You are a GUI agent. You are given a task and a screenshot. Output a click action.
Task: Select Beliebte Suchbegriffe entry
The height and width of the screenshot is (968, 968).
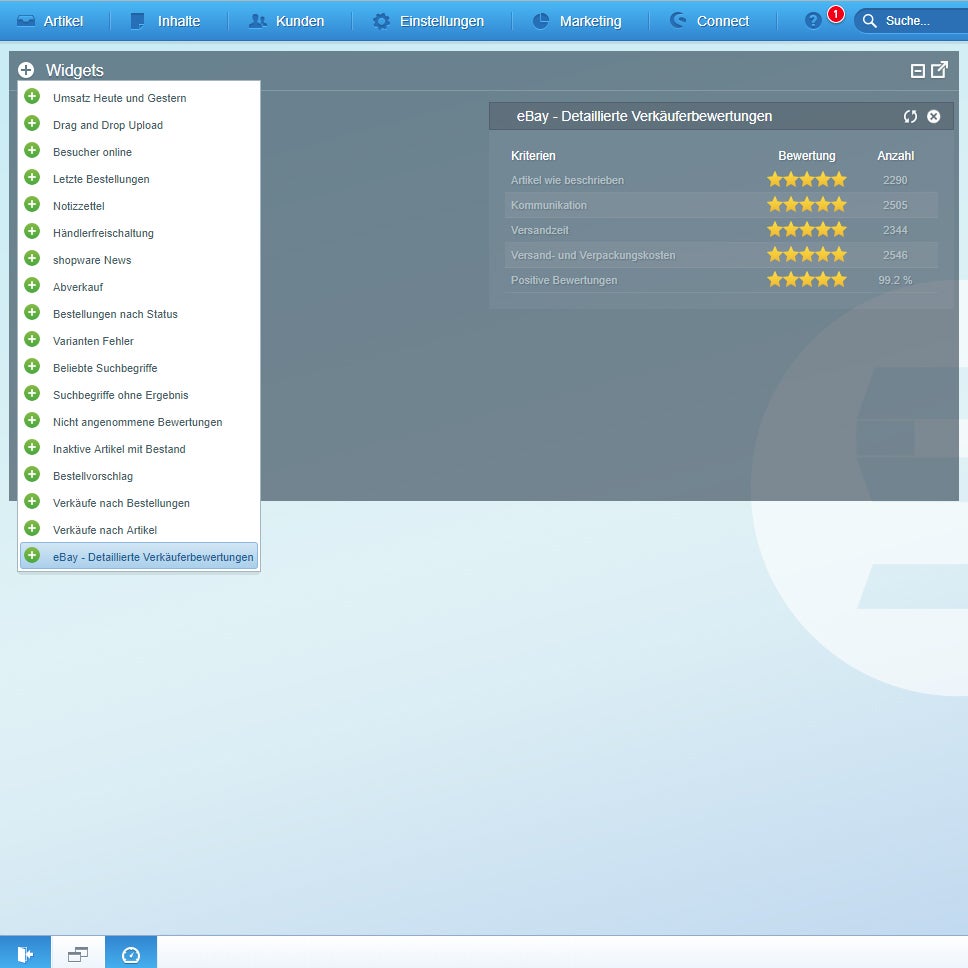139,368
